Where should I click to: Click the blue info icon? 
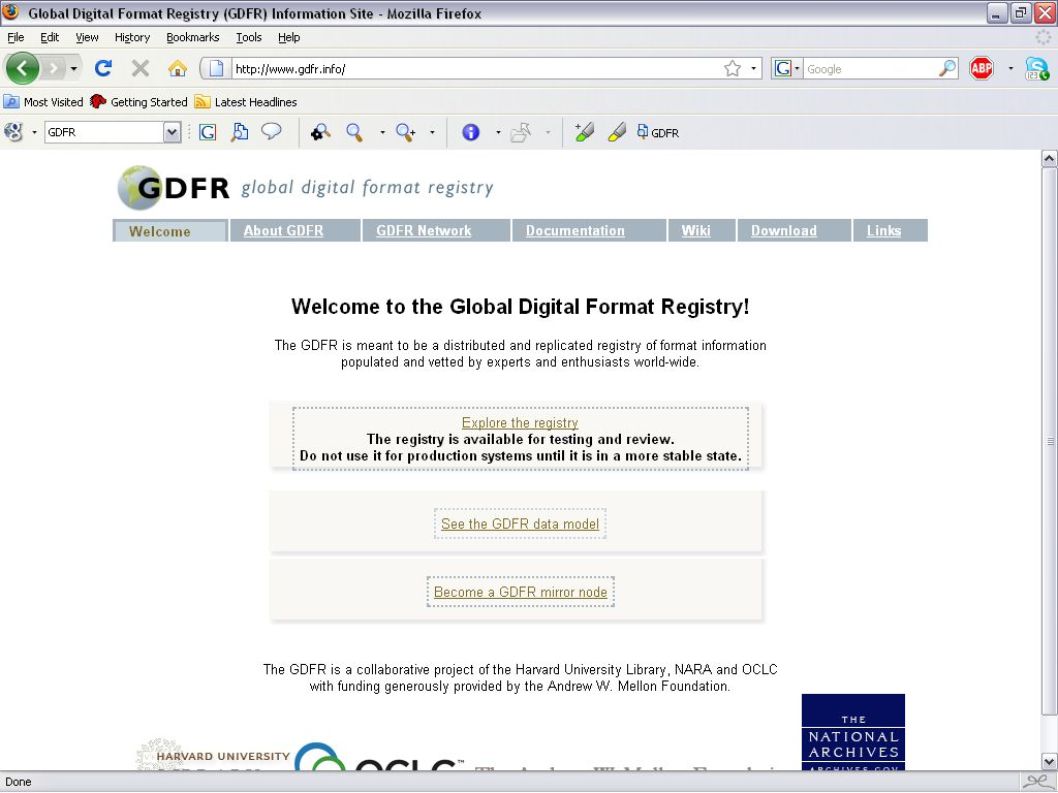click(470, 132)
